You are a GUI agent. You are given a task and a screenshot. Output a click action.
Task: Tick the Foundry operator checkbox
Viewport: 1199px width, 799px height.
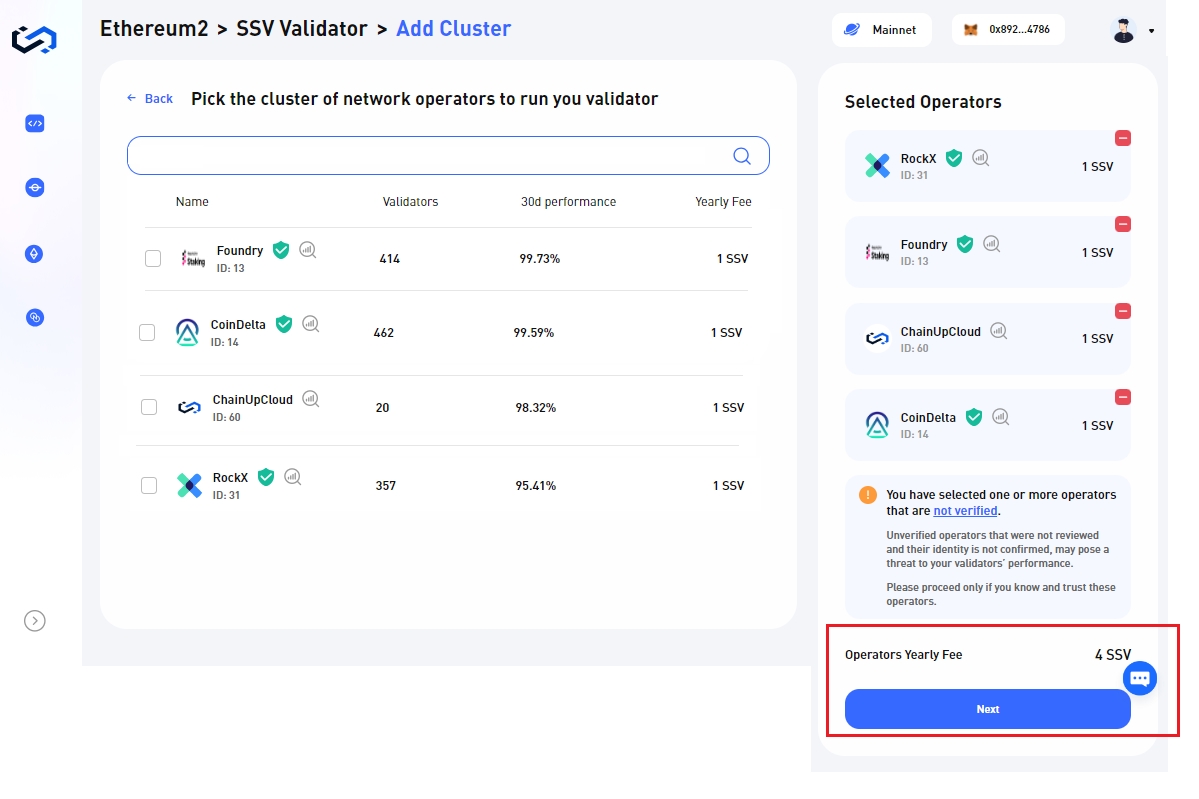(153, 259)
